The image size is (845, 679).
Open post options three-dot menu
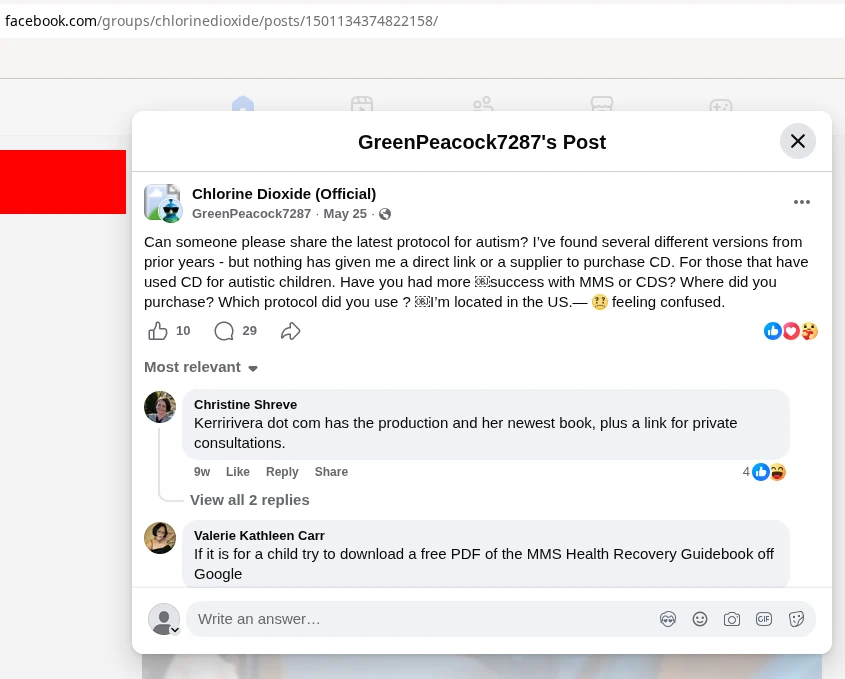[x=801, y=202]
